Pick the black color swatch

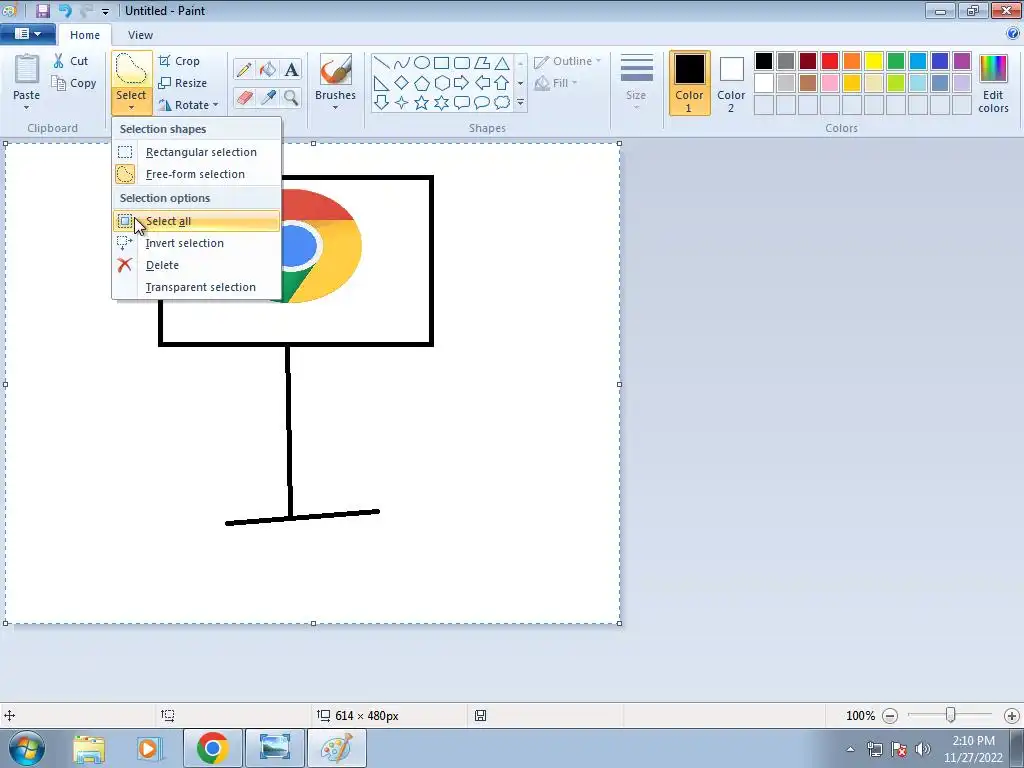tap(764, 61)
